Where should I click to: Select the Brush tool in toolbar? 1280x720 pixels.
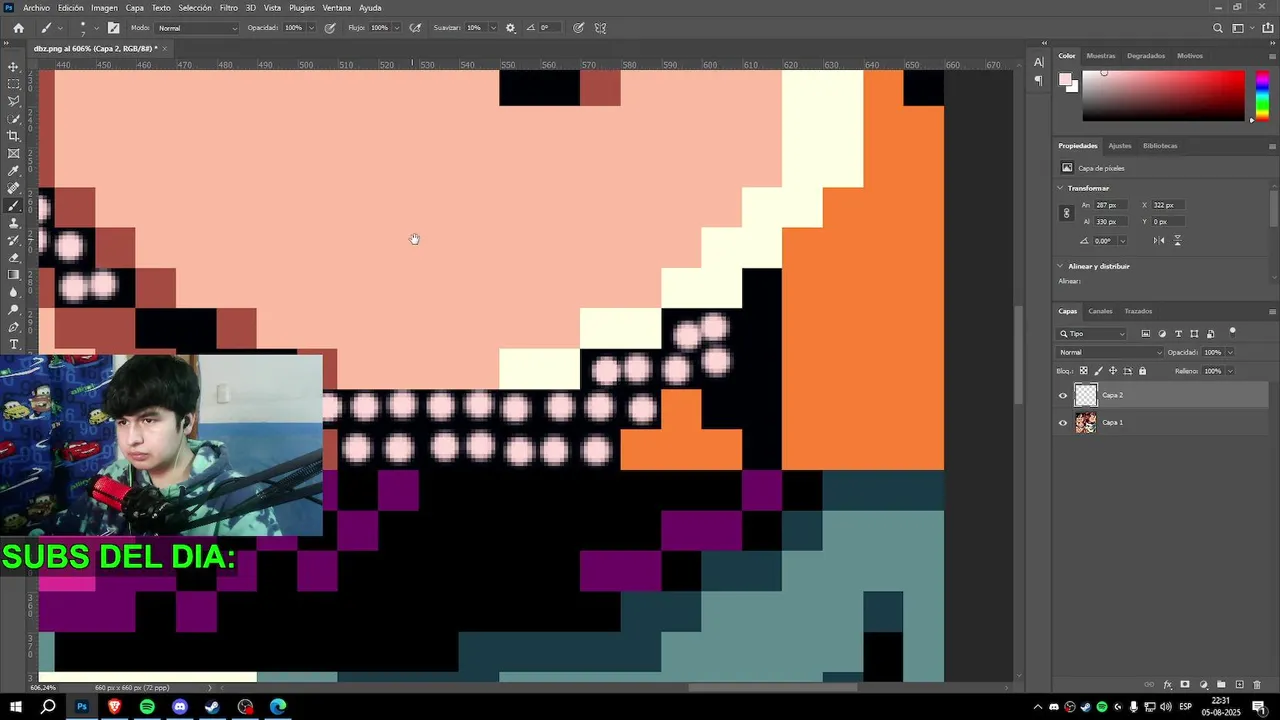pyautogui.click(x=13, y=206)
